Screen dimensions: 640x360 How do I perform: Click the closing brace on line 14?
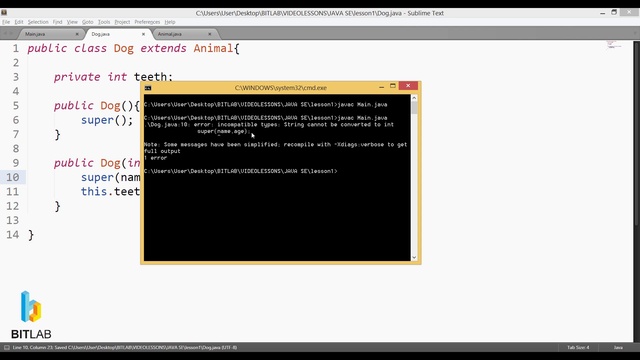31,235
